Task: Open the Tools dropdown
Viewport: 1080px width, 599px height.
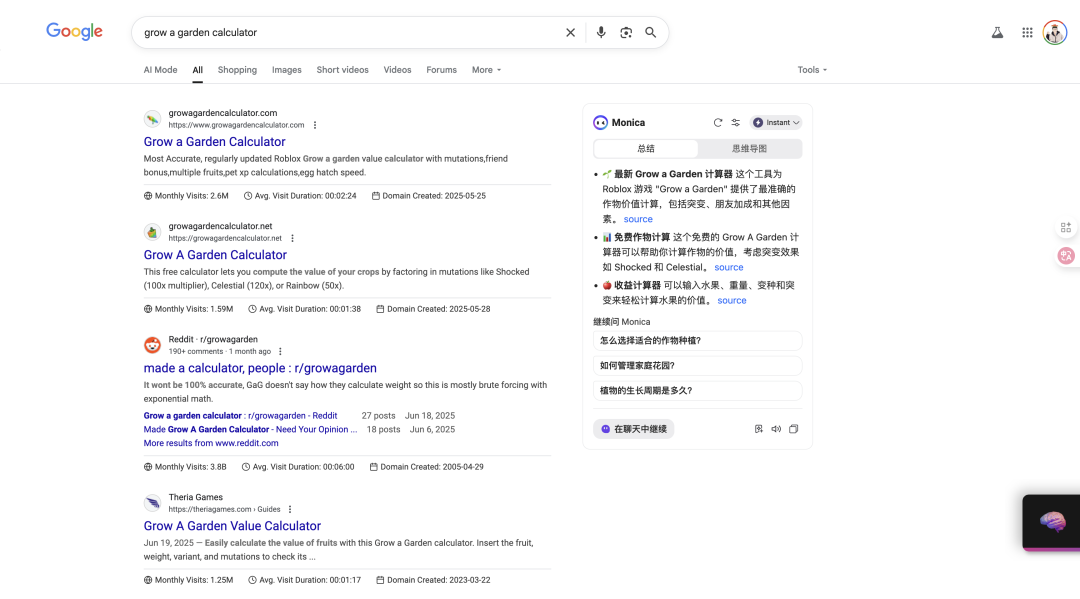Action: tap(812, 70)
